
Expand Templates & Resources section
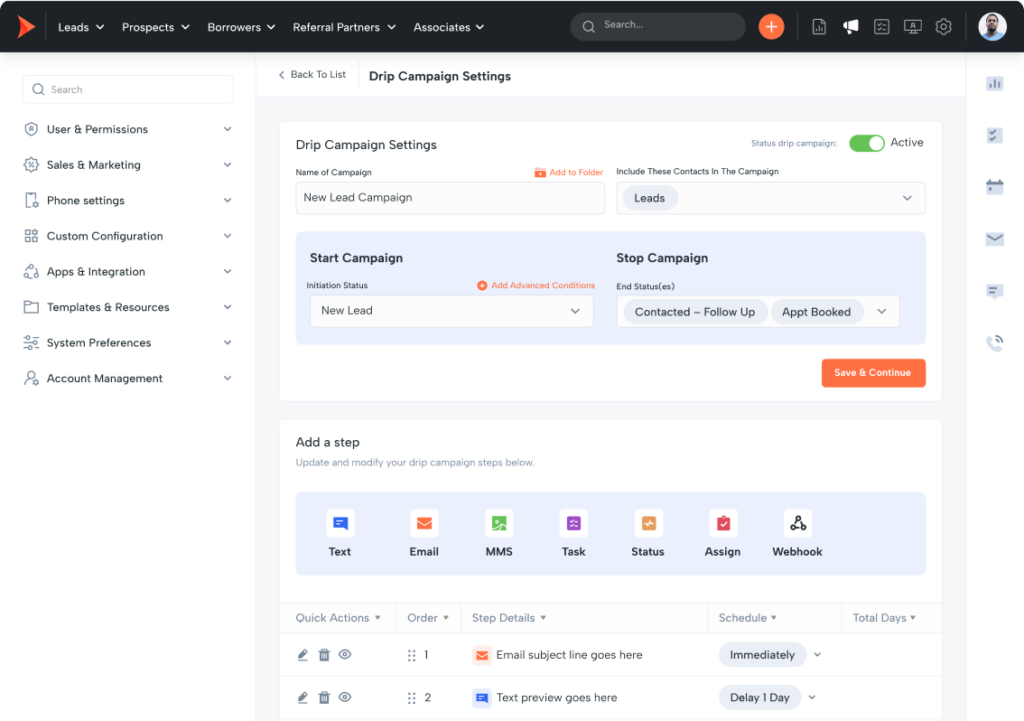pyautogui.click(x=127, y=307)
